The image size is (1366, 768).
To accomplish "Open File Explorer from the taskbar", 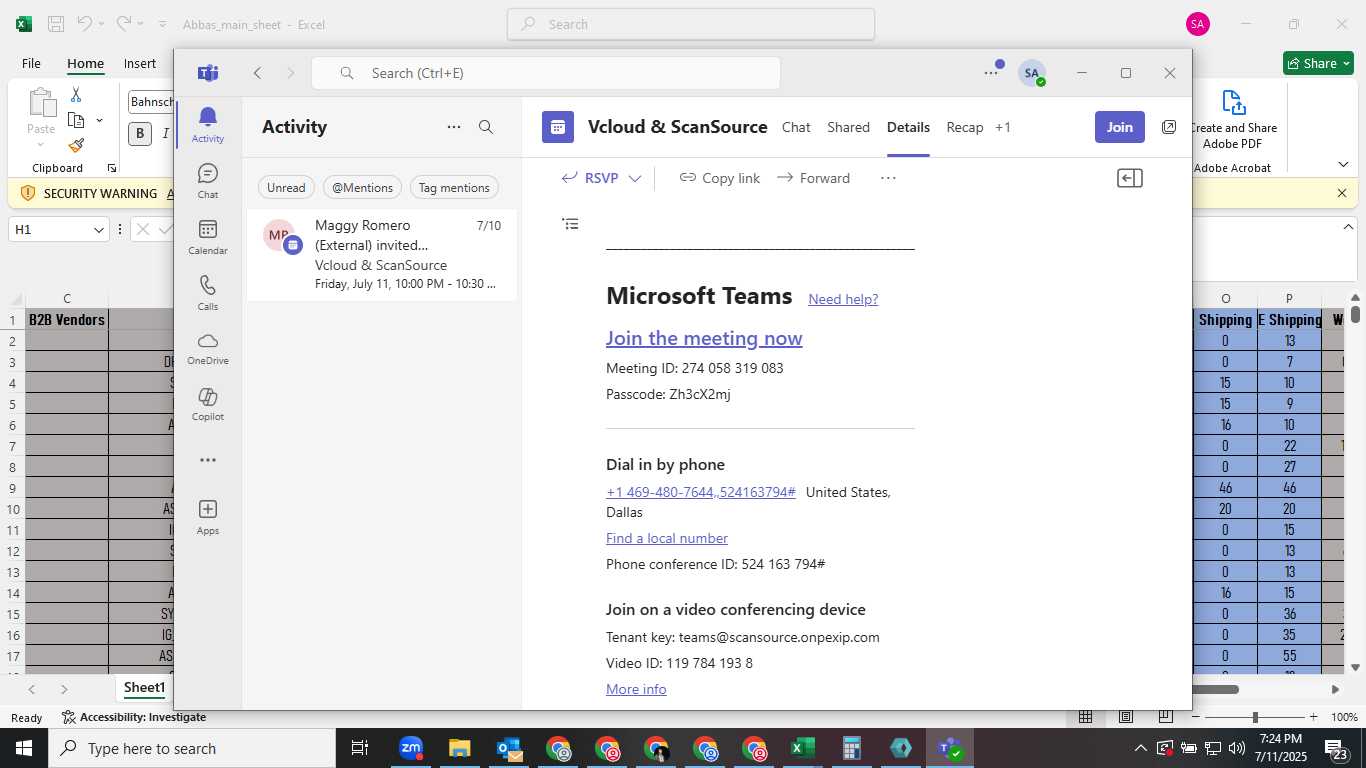I will click(x=460, y=748).
